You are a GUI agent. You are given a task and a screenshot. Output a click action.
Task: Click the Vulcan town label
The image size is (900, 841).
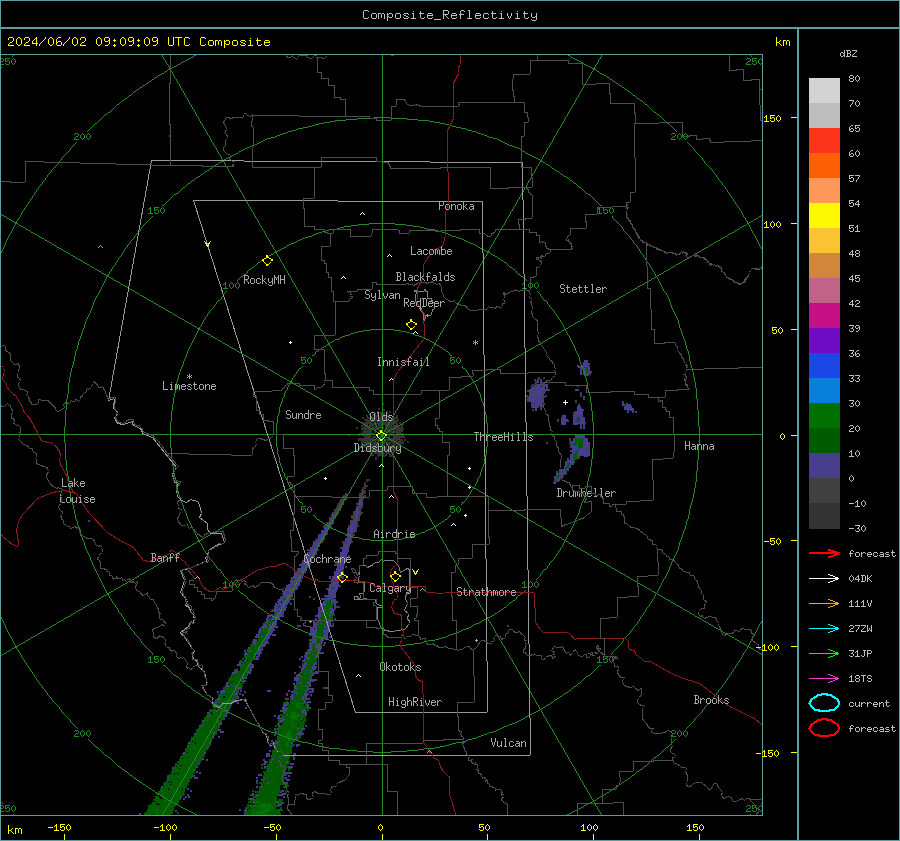coord(508,743)
